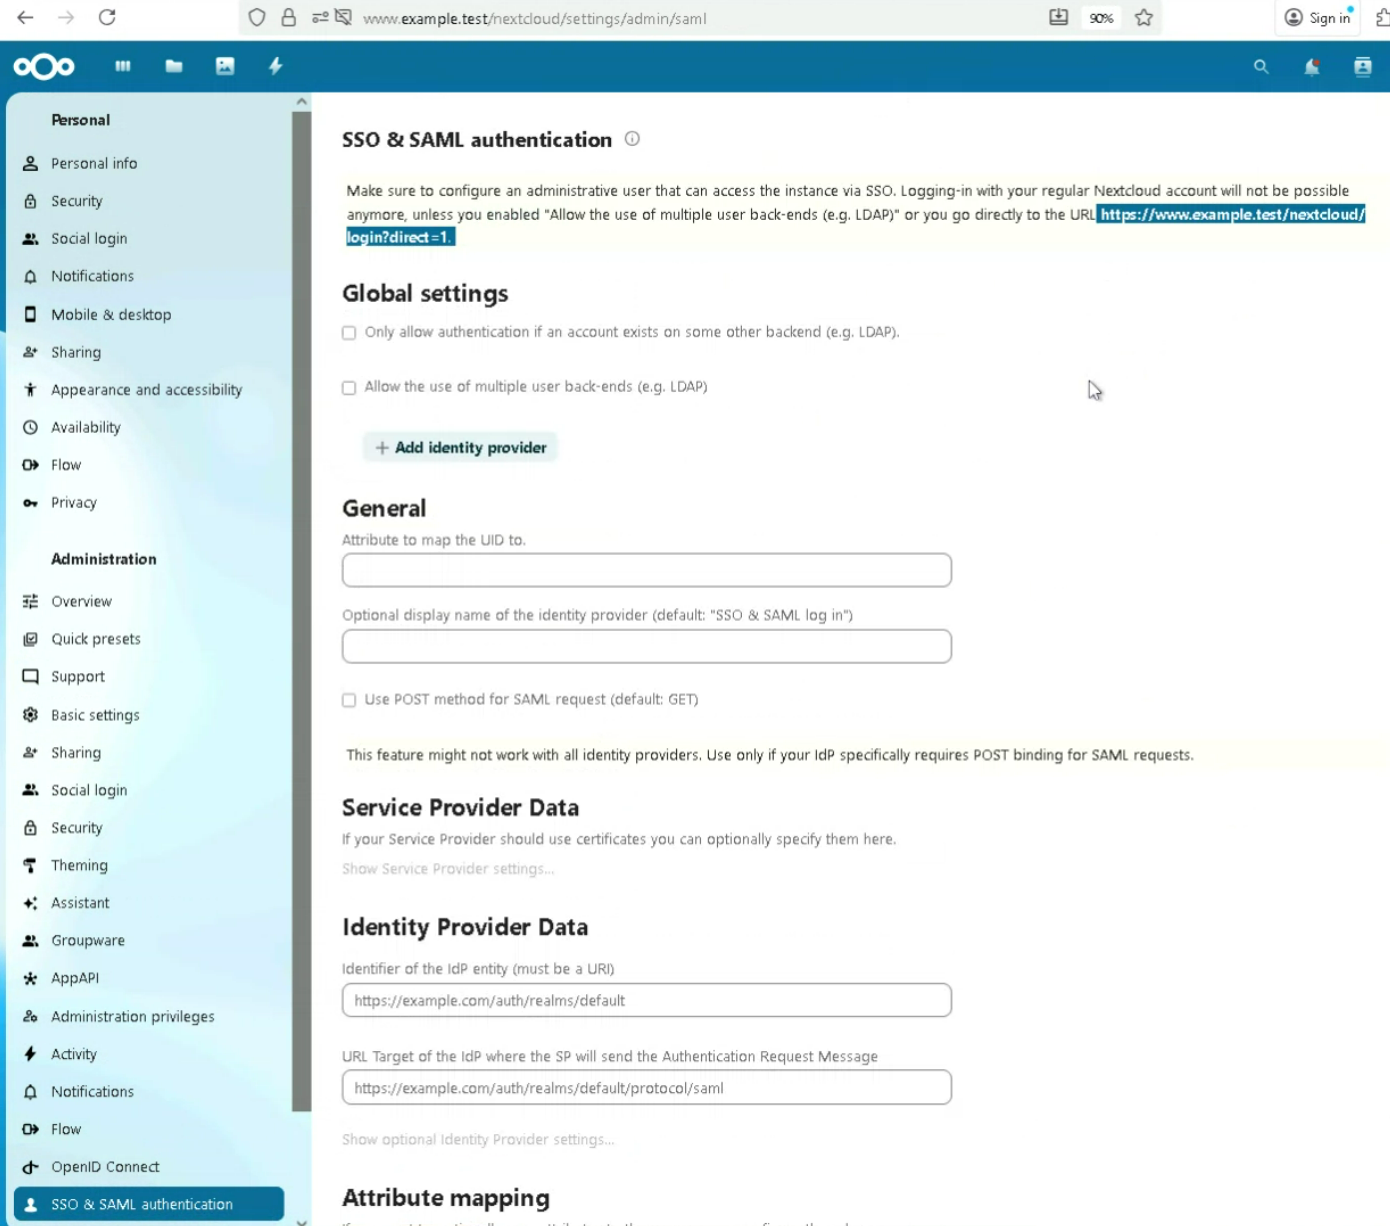Enable Only allow authentication if account exists checkbox
The image size is (1390, 1226).
(349, 333)
